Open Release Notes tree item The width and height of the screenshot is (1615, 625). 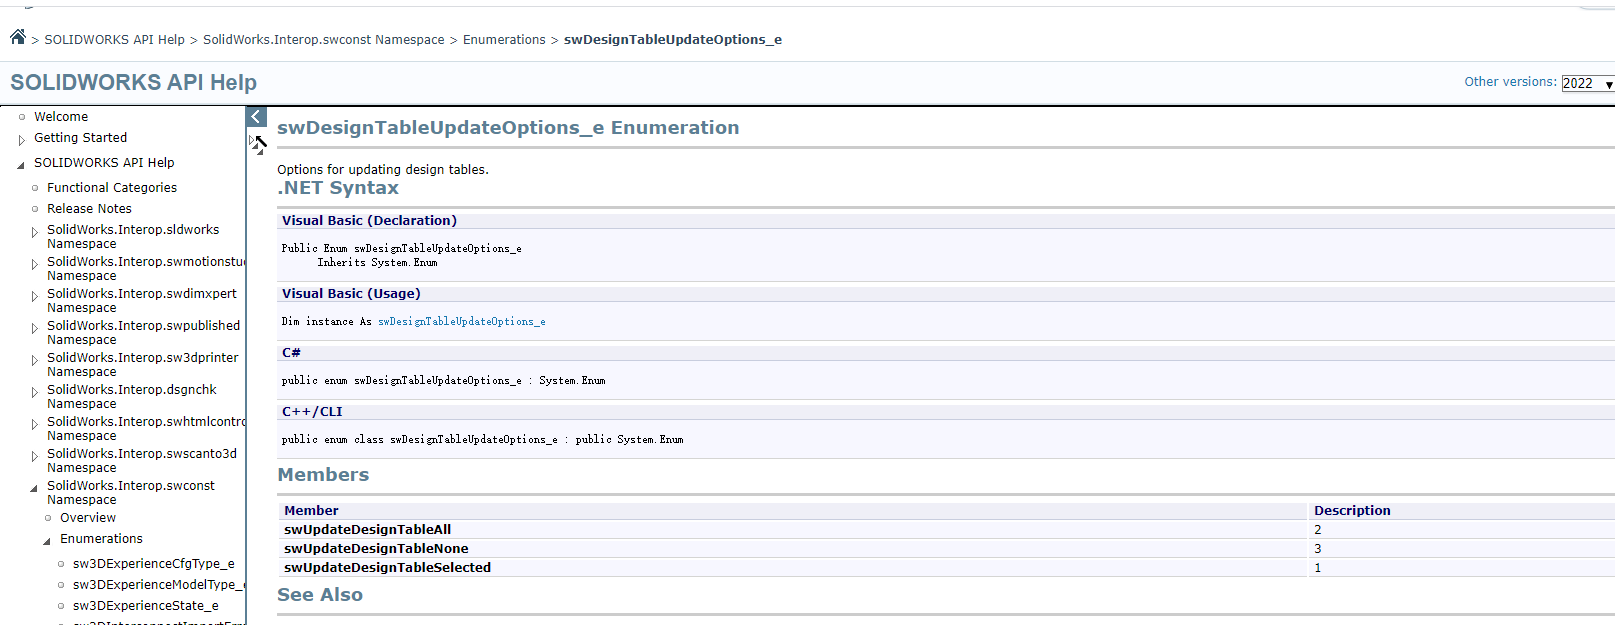[89, 209]
